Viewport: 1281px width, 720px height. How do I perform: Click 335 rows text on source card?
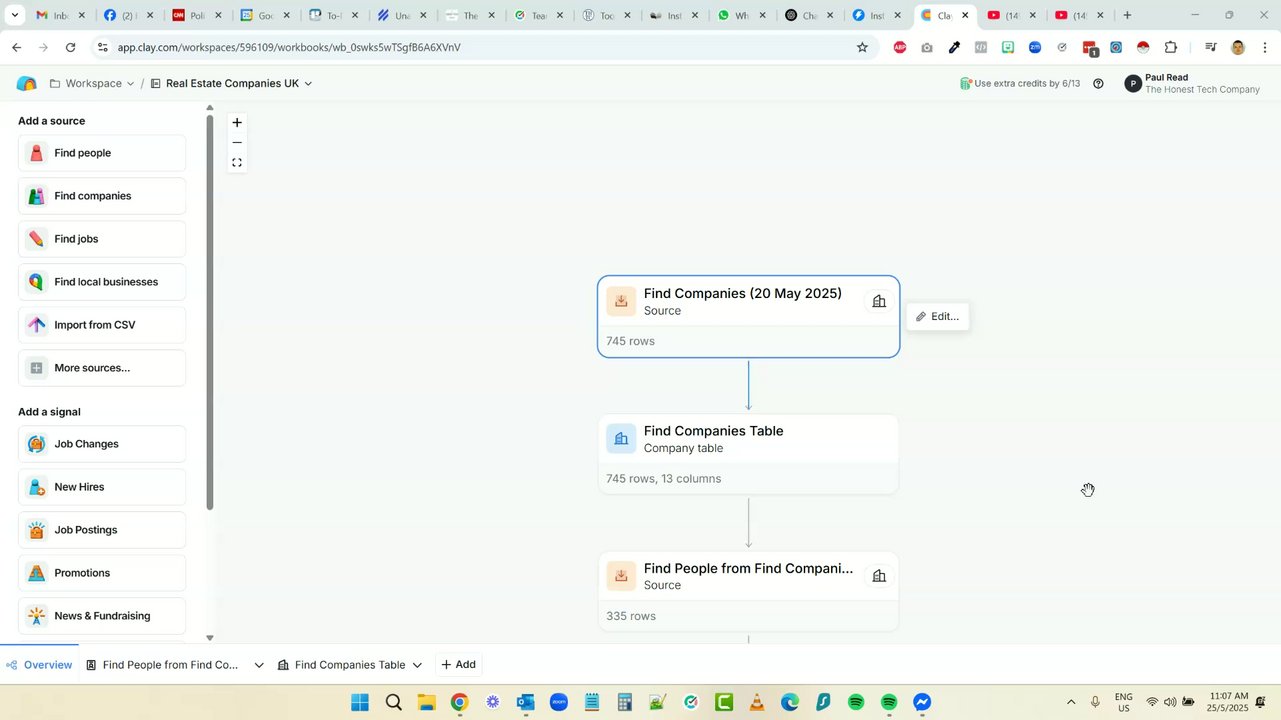[631, 616]
